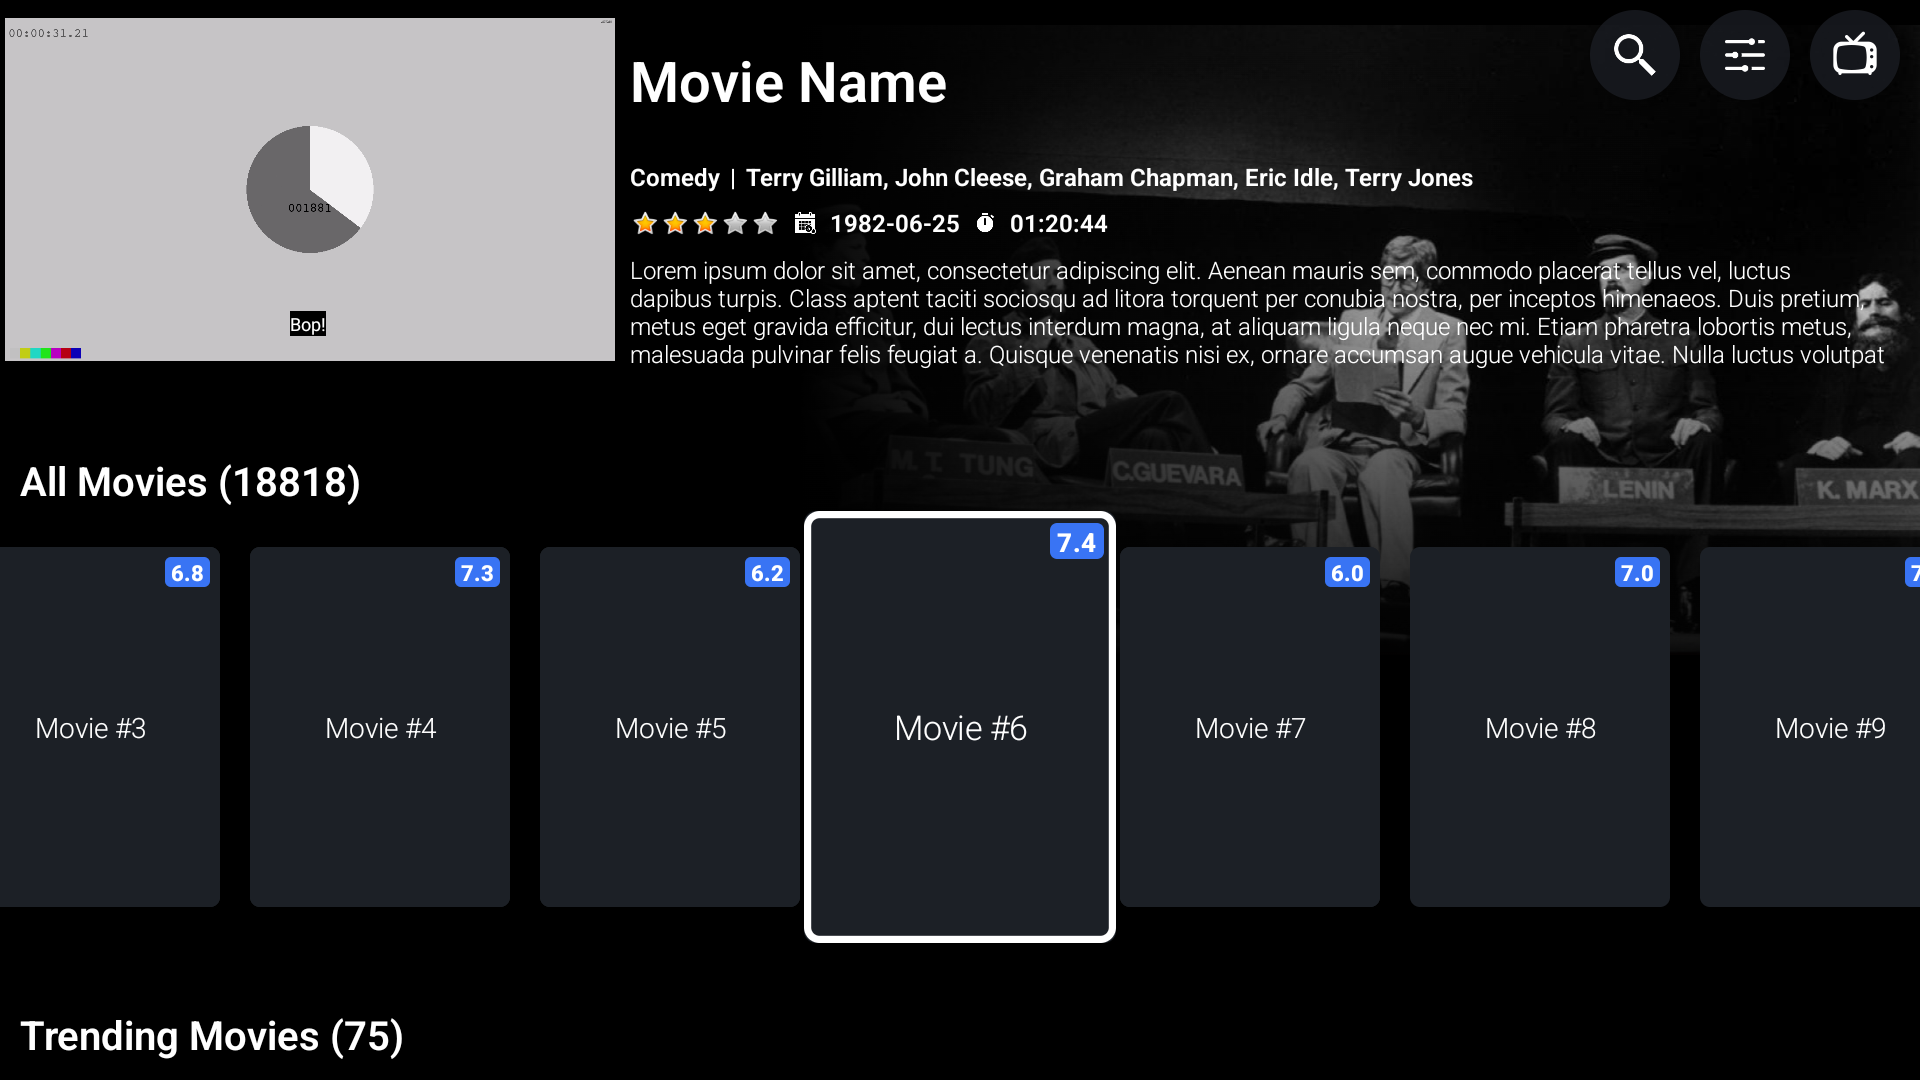Screen dimensions: 1920x1080
Task: Toggle the fourth rating star
Action: pyautogui.click(x=734, y=223)
